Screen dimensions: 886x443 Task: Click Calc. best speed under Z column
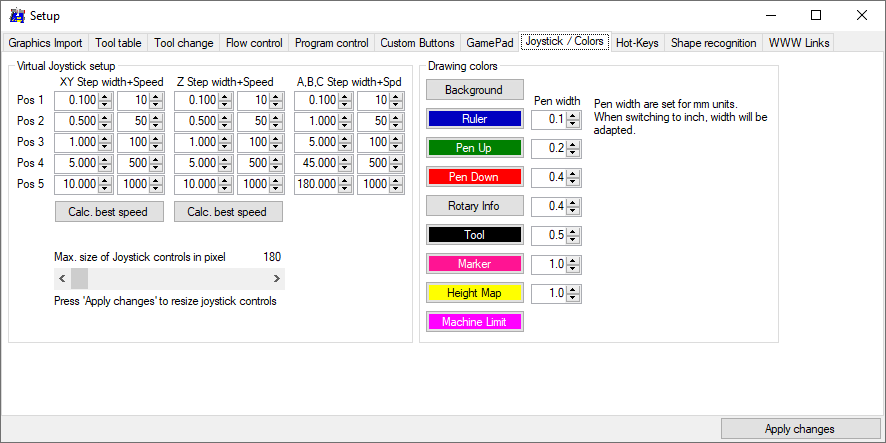click(228, 212)
